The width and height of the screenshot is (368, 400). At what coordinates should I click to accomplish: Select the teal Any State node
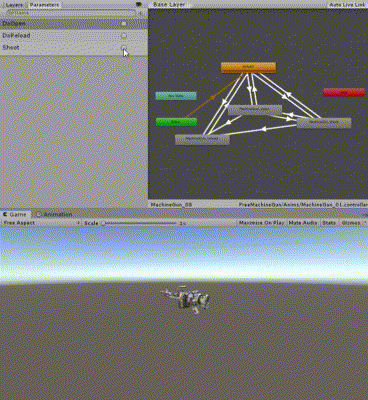point(176,96)
